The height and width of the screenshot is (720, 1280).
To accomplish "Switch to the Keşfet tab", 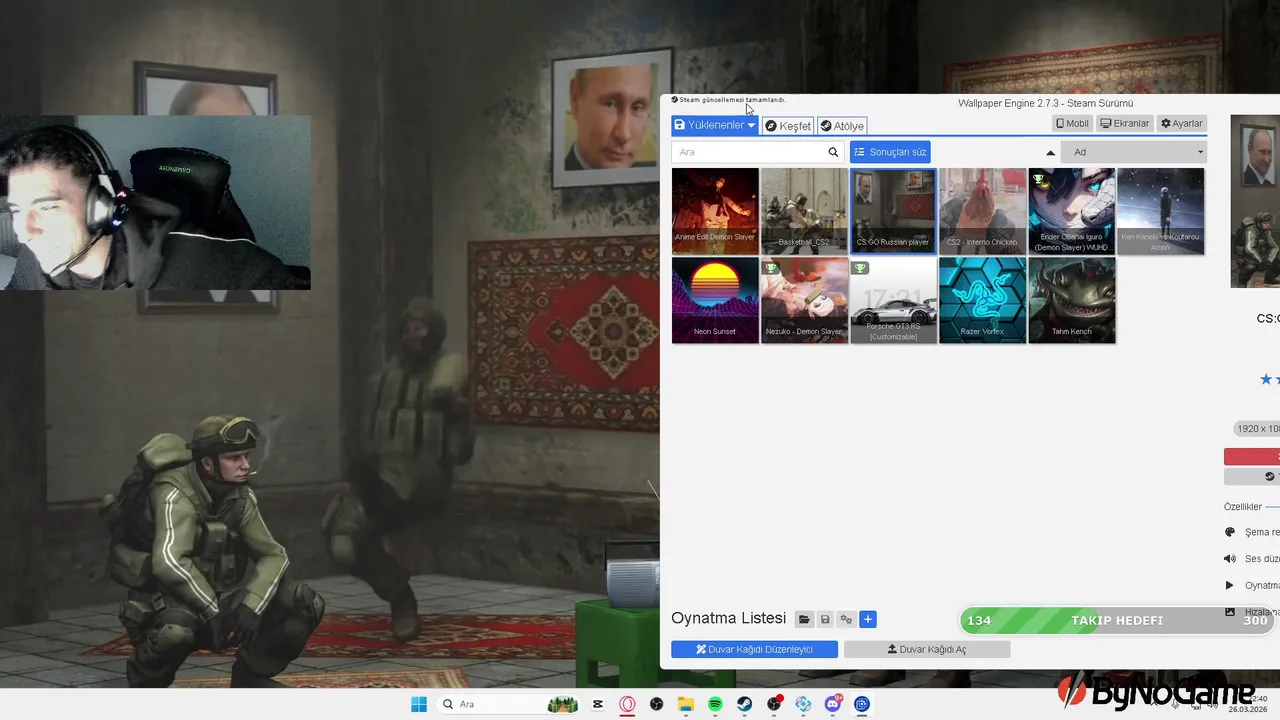I will (x=788, y=126).
